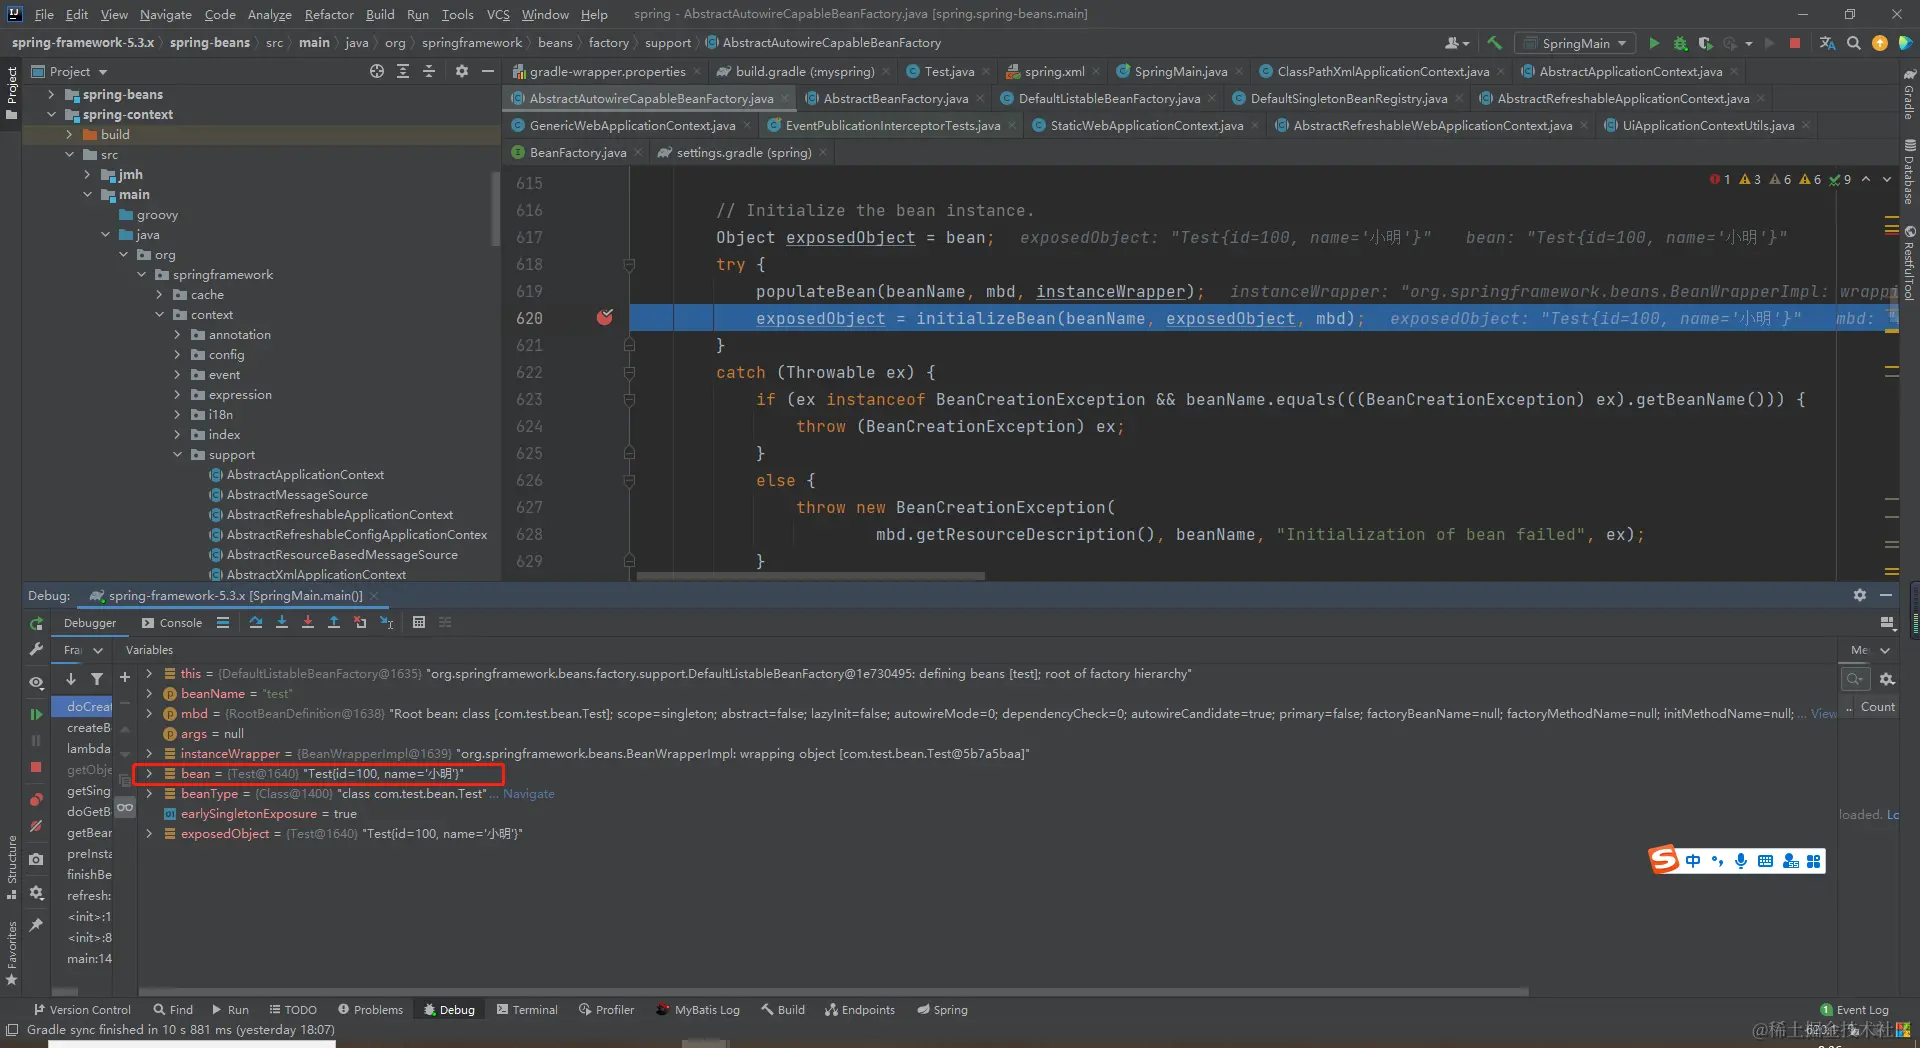Open Evaluate Expression calculator icon
Viewport: 1920px width, 1048px height.
(419, 622)
